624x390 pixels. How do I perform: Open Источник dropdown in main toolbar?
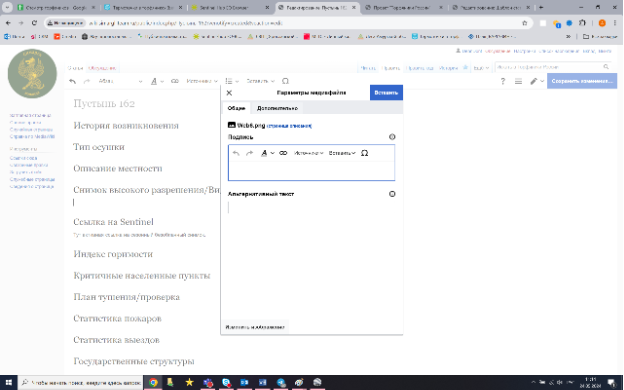[202, 81]
